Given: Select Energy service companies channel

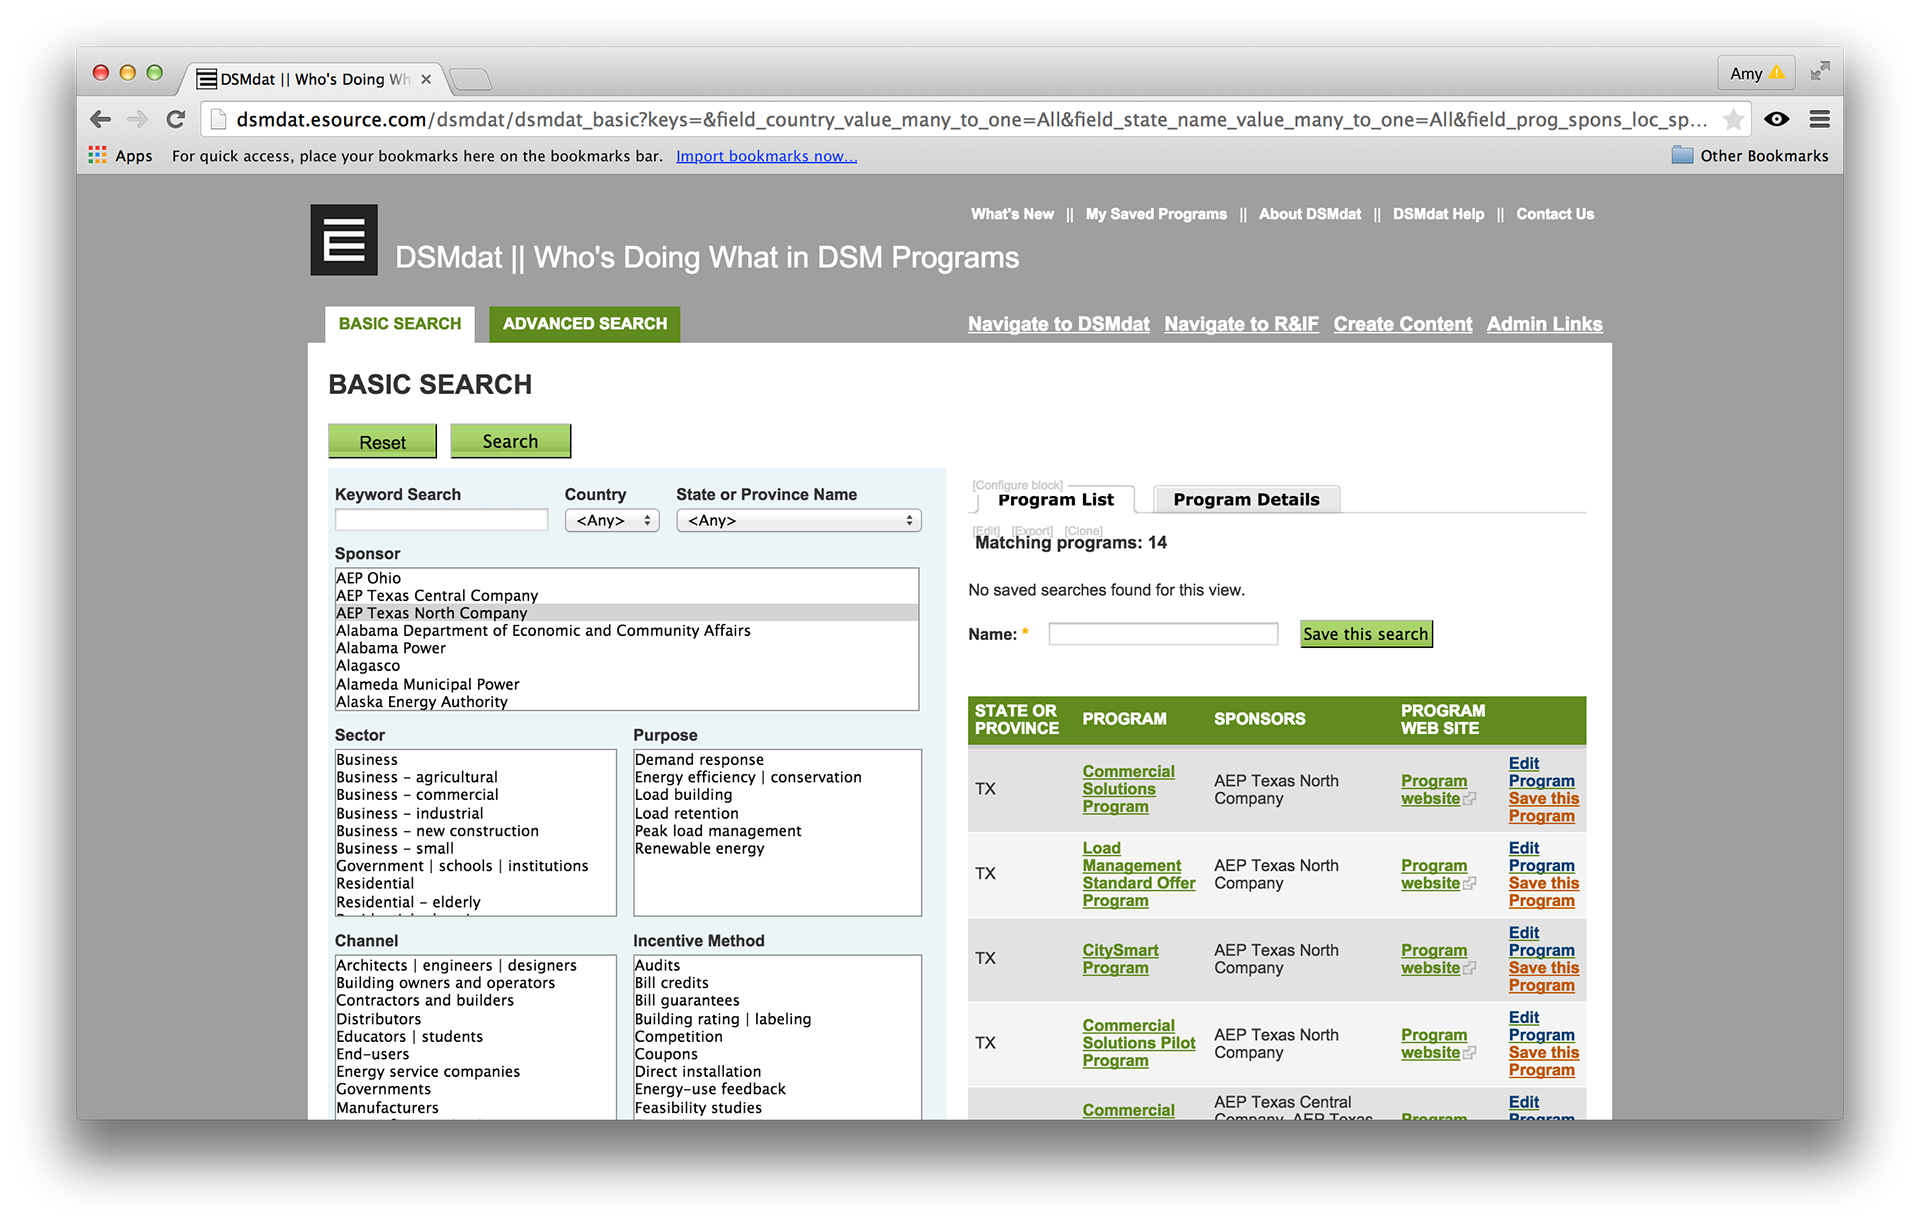Looking at the screenshot, I should pyautogui.click(x=475, y=1072).
